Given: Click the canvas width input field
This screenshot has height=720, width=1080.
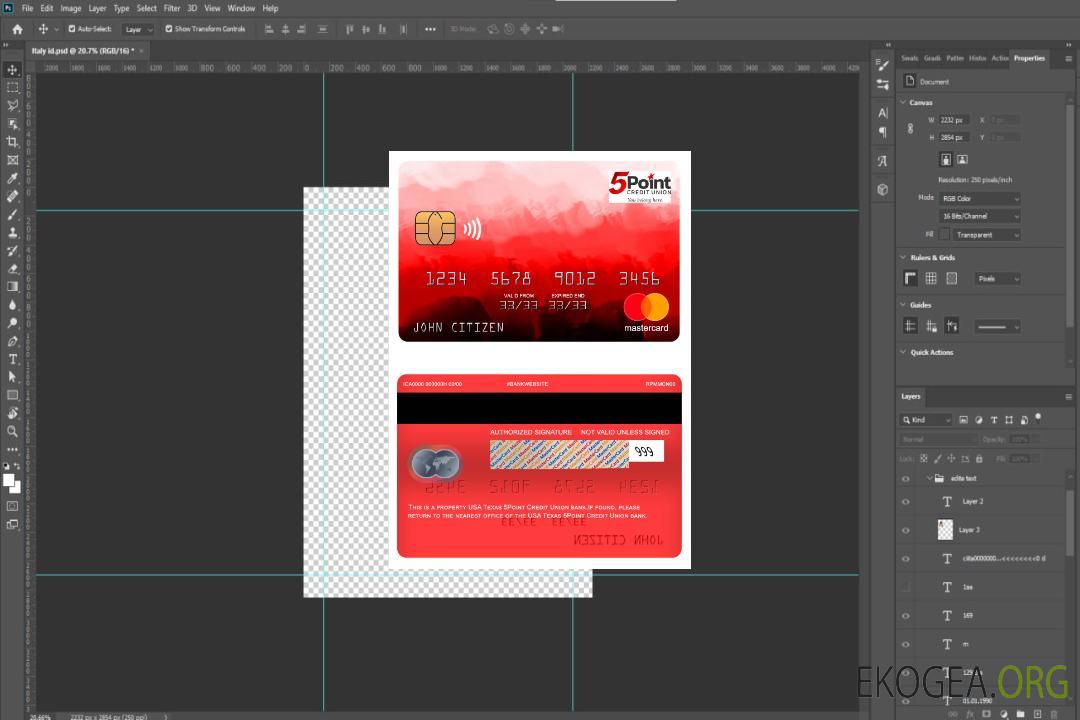Looking at the screenshot, I should coord(955,120).
